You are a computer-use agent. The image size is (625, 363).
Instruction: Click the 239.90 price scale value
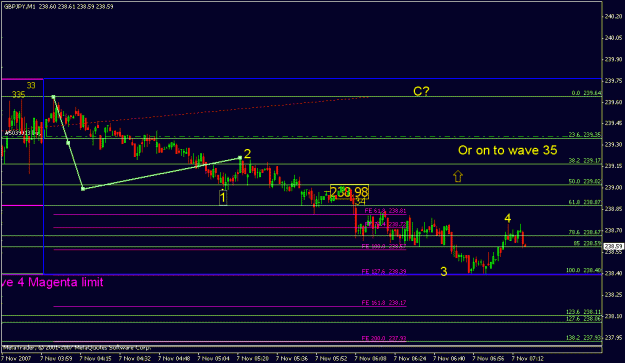(613, 59)
